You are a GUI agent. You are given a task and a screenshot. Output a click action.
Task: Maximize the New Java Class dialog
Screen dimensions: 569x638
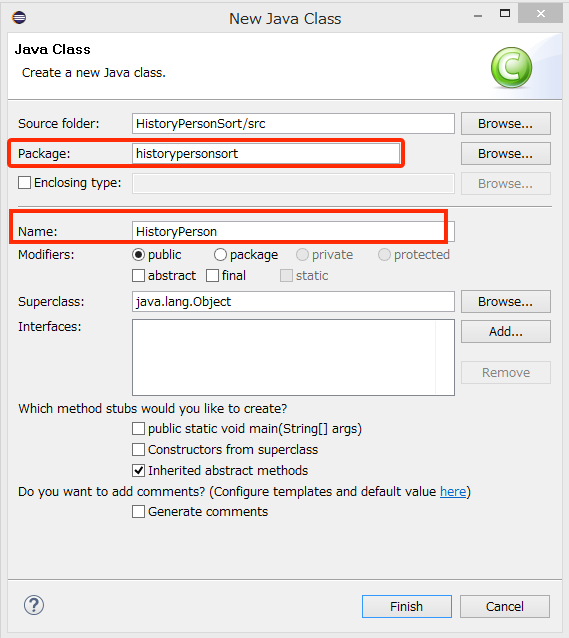pos(505,13)
